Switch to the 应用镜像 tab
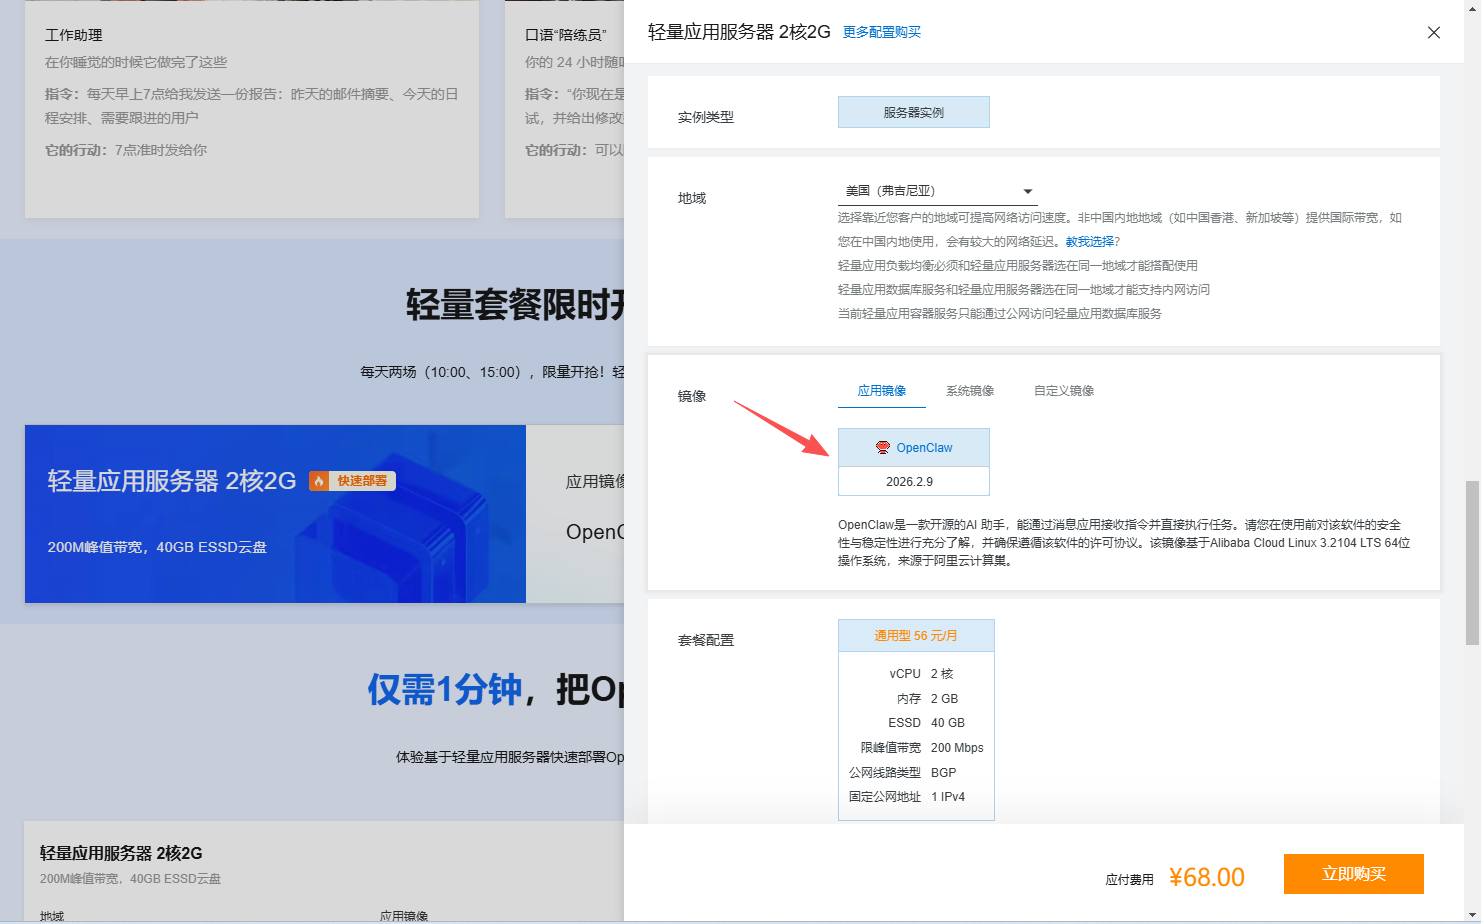Viewport: 1481px width, 924px height. click(881, 391)
